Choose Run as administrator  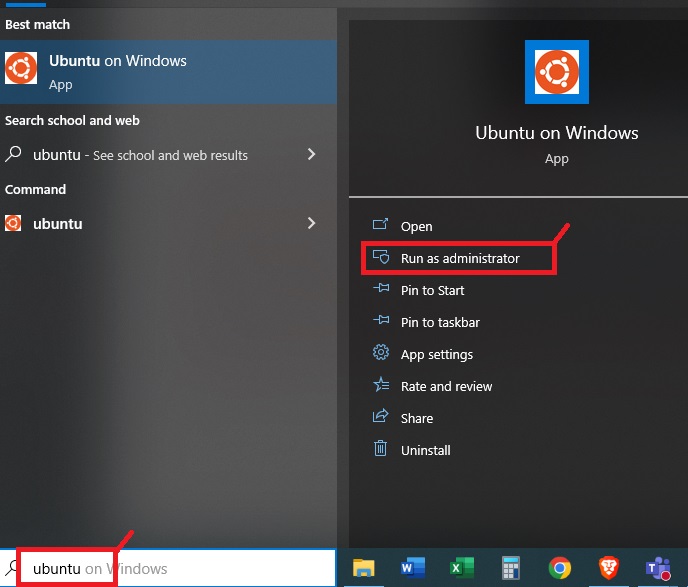pyautogui.click(x=460, y=258)
